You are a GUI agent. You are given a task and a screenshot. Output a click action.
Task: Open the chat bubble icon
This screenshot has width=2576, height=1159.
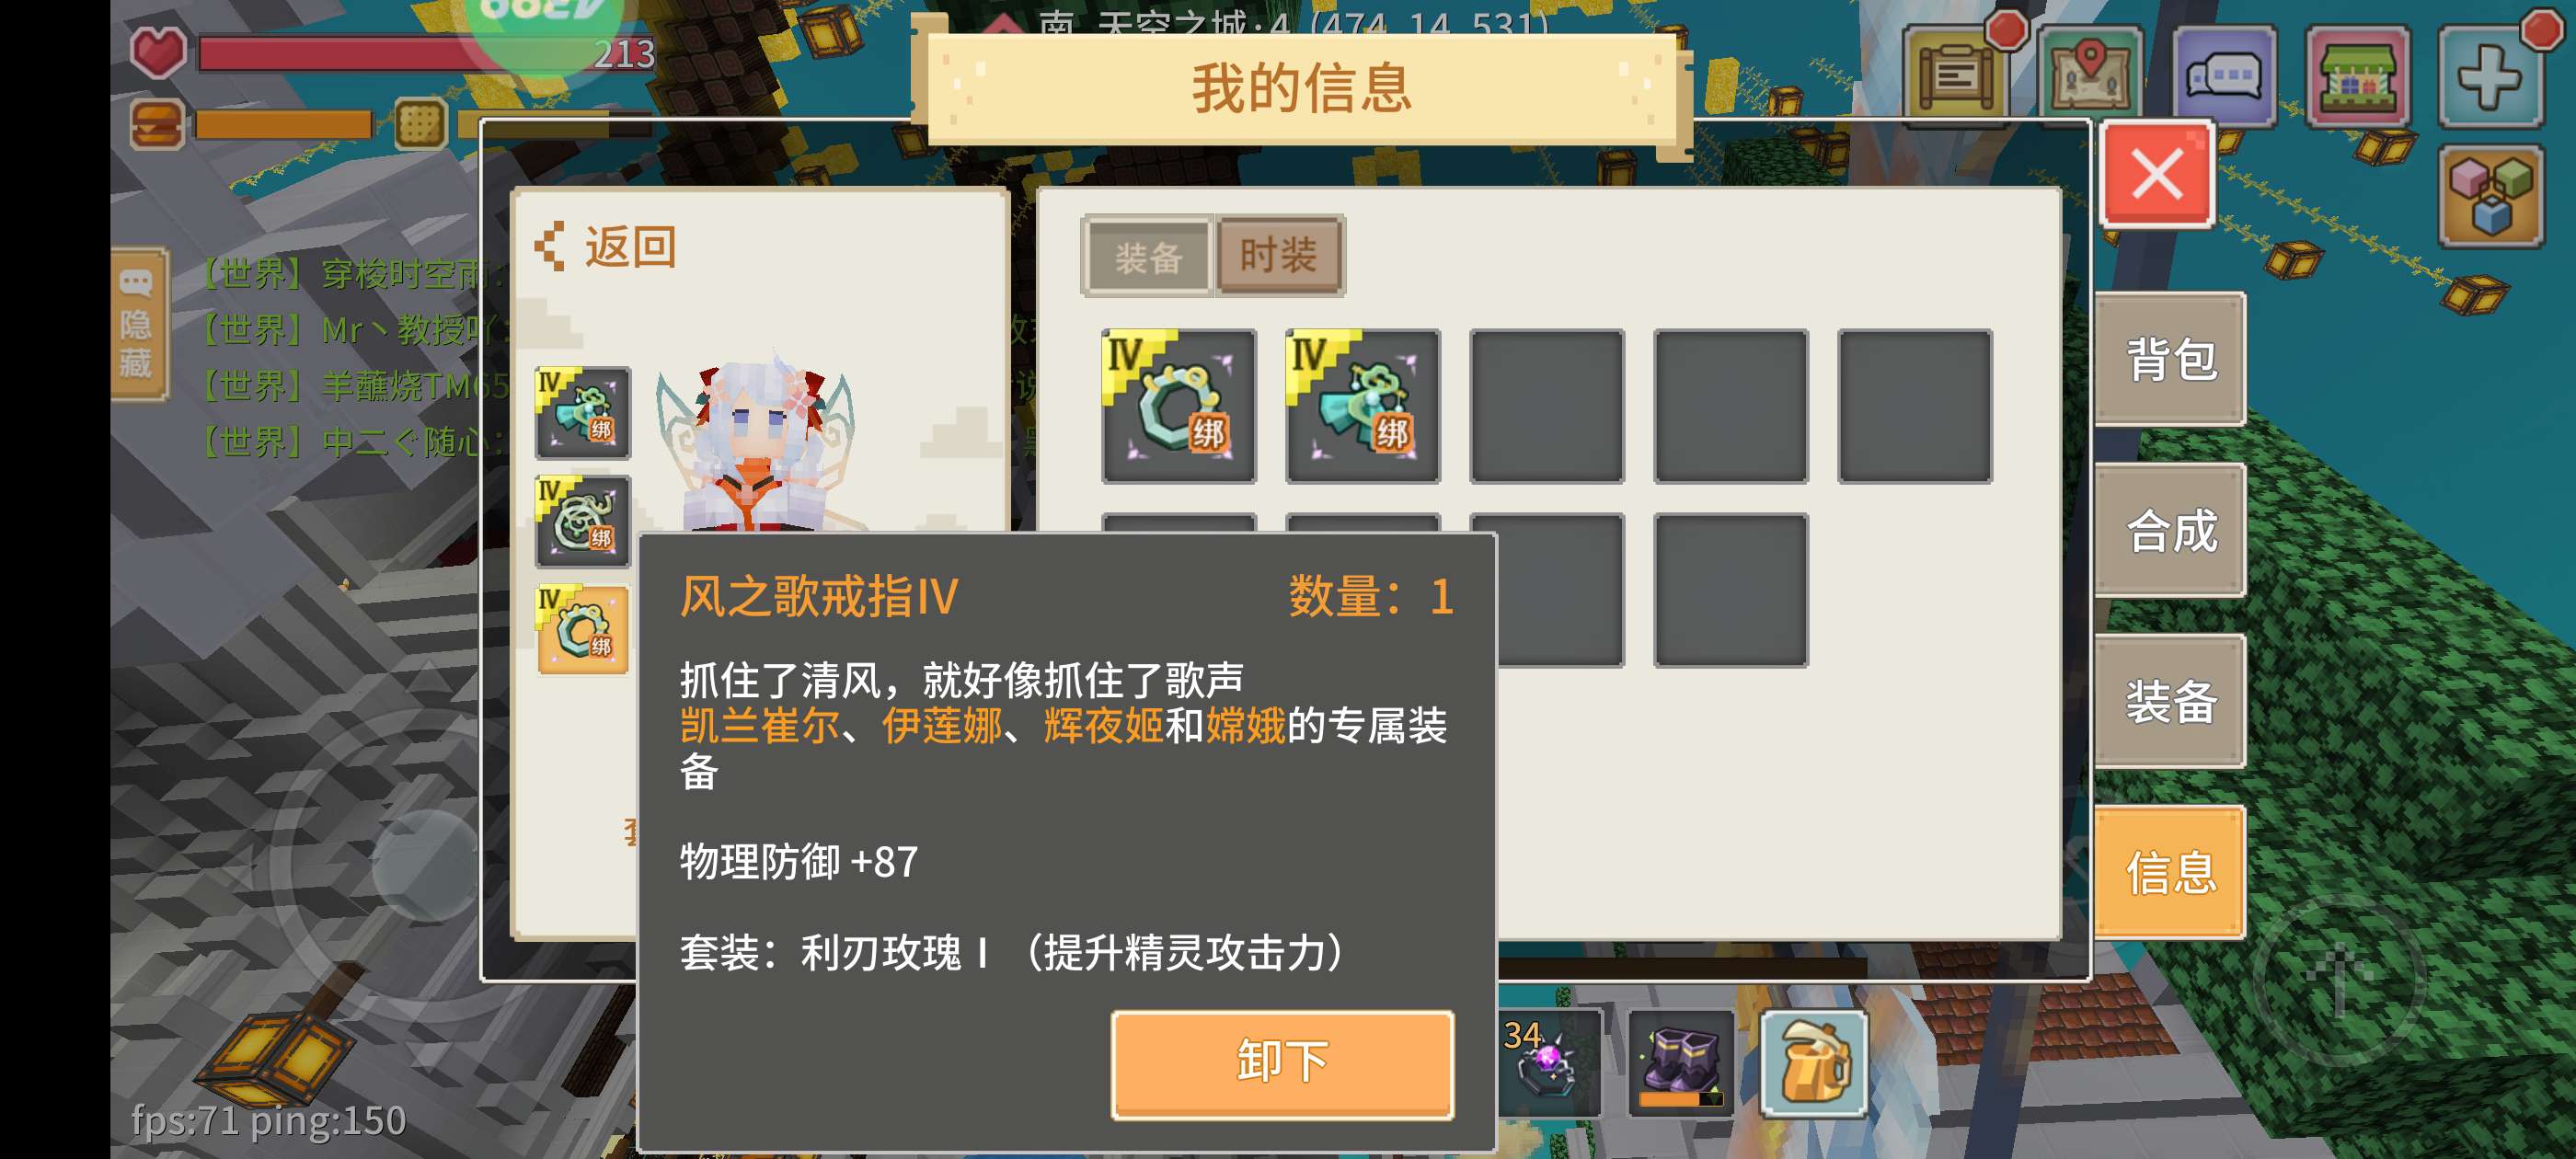tap(2224, 77)
